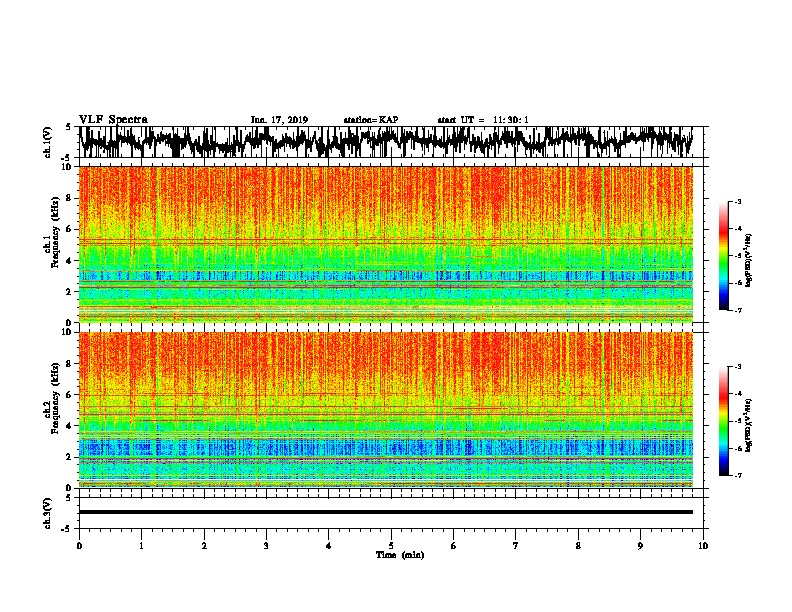Viewport: 792px width, 612px height.
Task: Click the ch.1 spectrogram color scale bar
Action: click(724, 256)
